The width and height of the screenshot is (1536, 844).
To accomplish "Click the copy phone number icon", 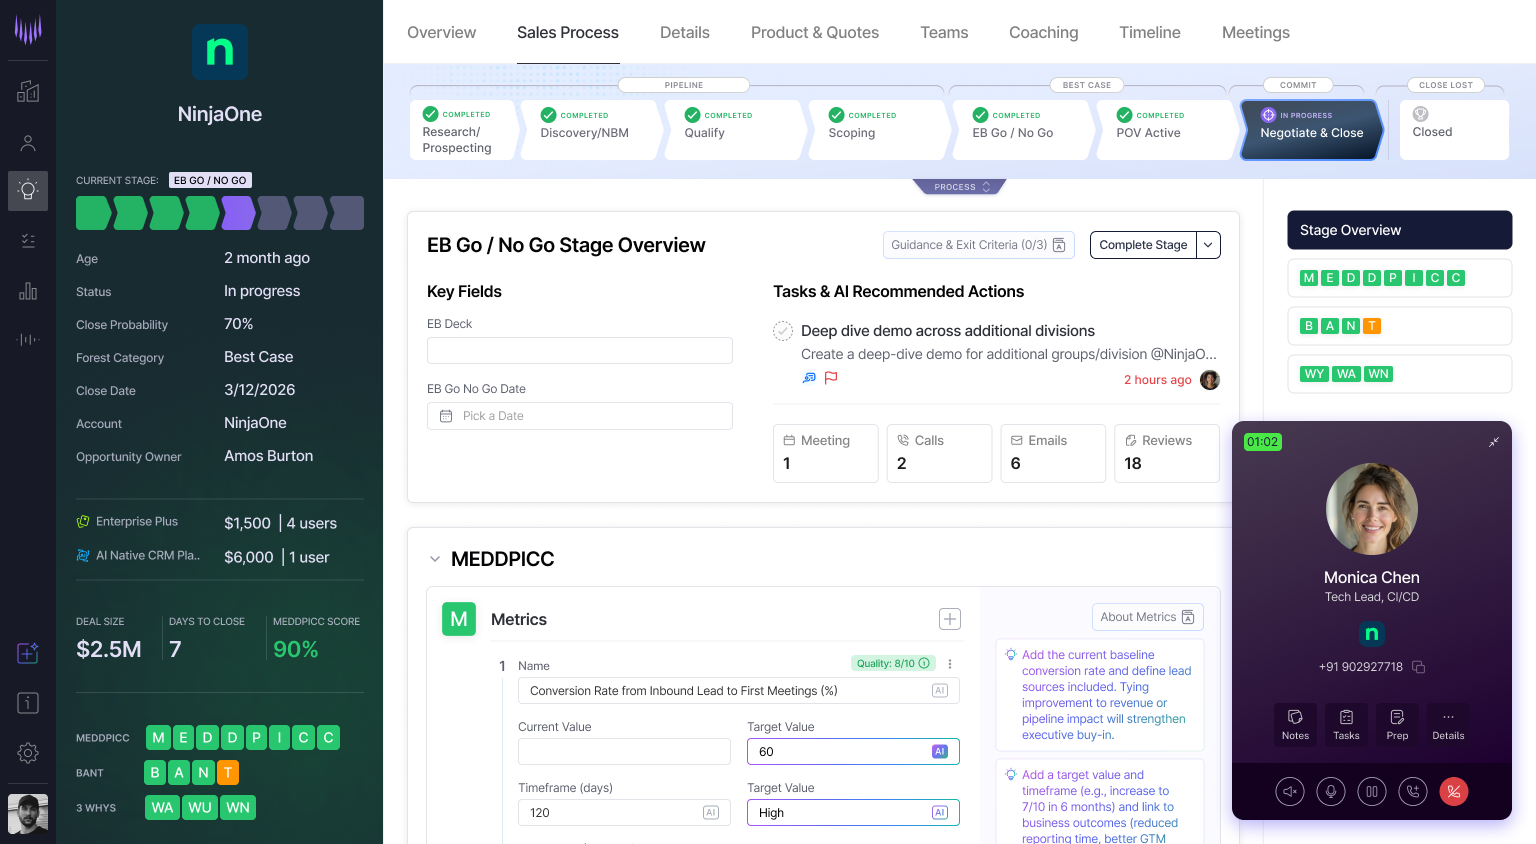I will point(1418,667).
